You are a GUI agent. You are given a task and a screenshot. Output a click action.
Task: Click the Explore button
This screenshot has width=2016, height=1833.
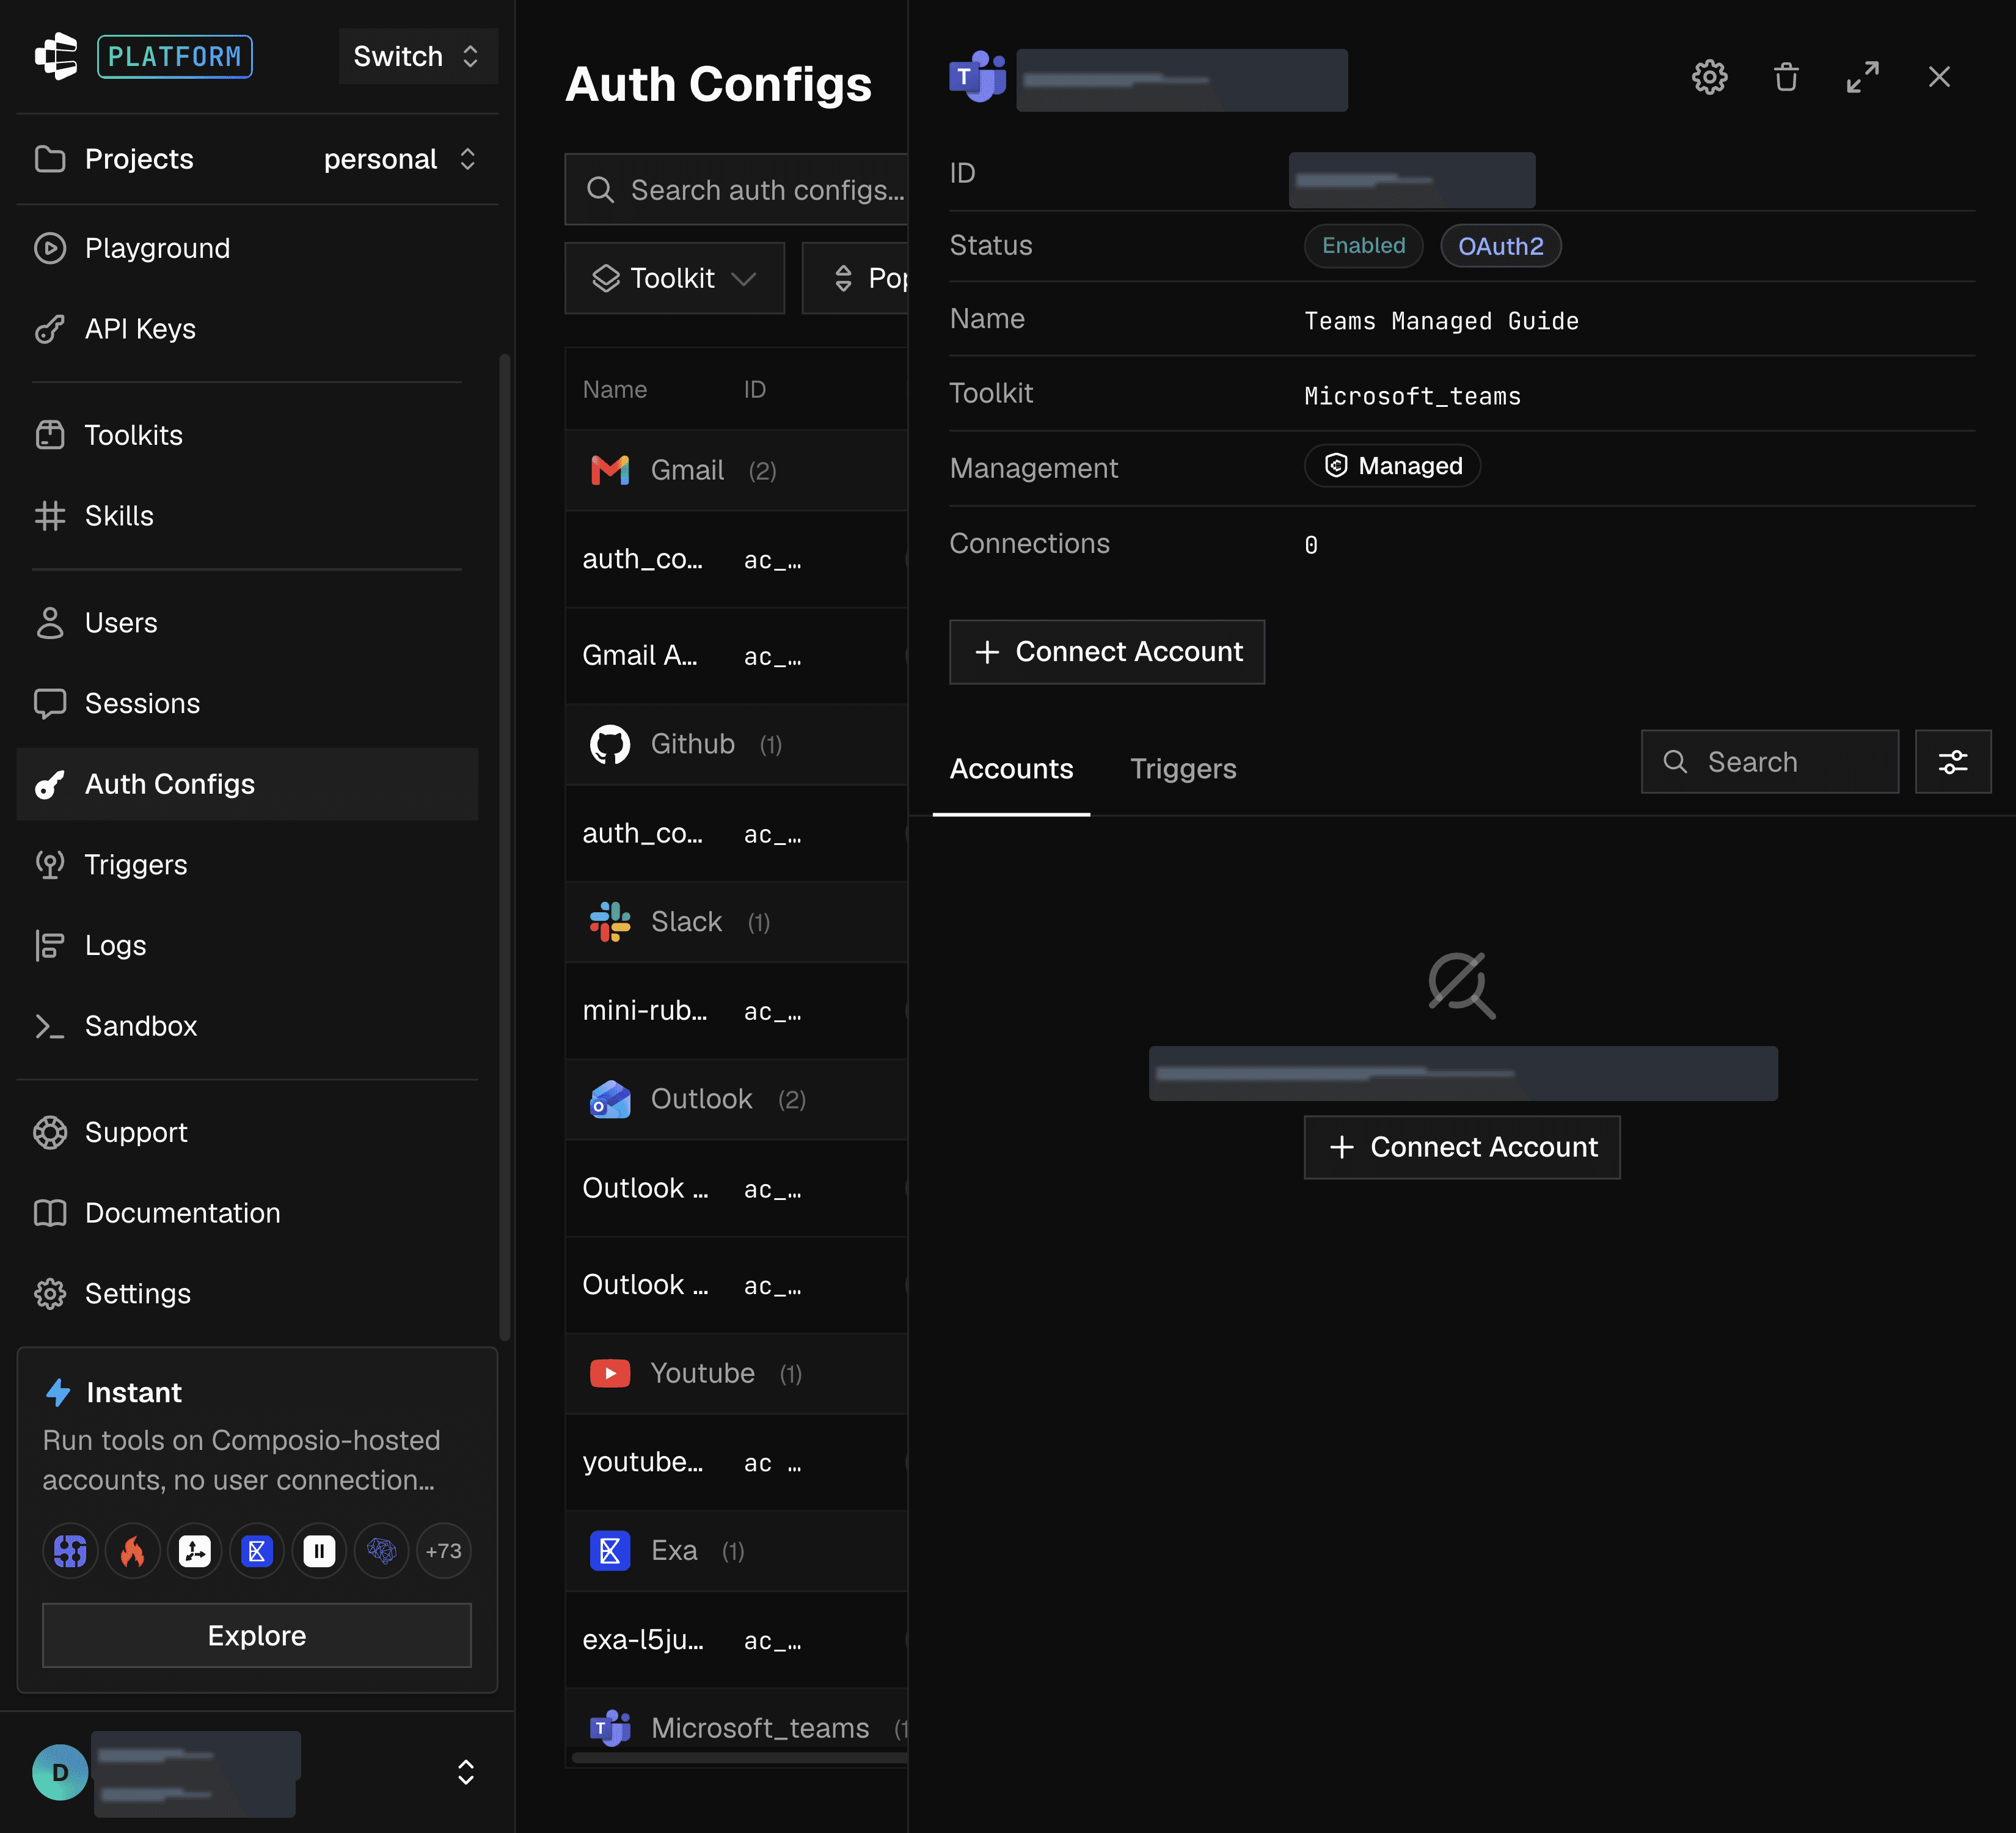pyautogui.click(x=257, y=1636)
